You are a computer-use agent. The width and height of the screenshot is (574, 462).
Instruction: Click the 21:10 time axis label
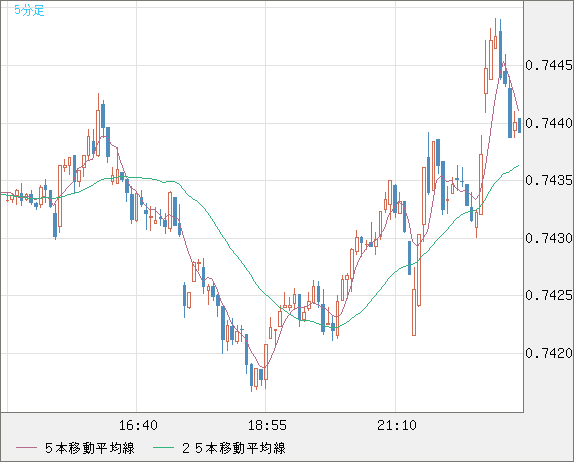pos(397,425)
